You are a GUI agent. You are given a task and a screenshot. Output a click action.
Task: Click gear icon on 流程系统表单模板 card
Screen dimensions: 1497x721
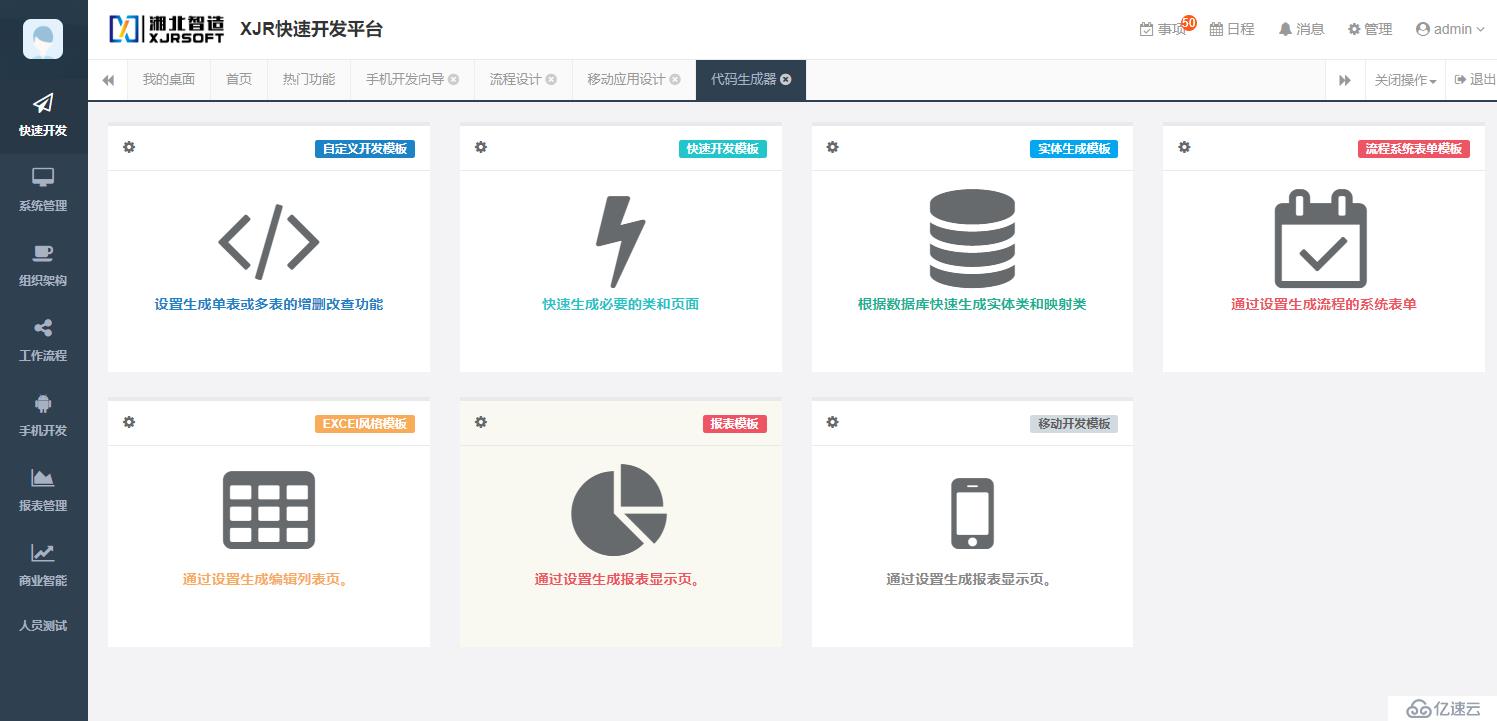[x=1184, y=147]
